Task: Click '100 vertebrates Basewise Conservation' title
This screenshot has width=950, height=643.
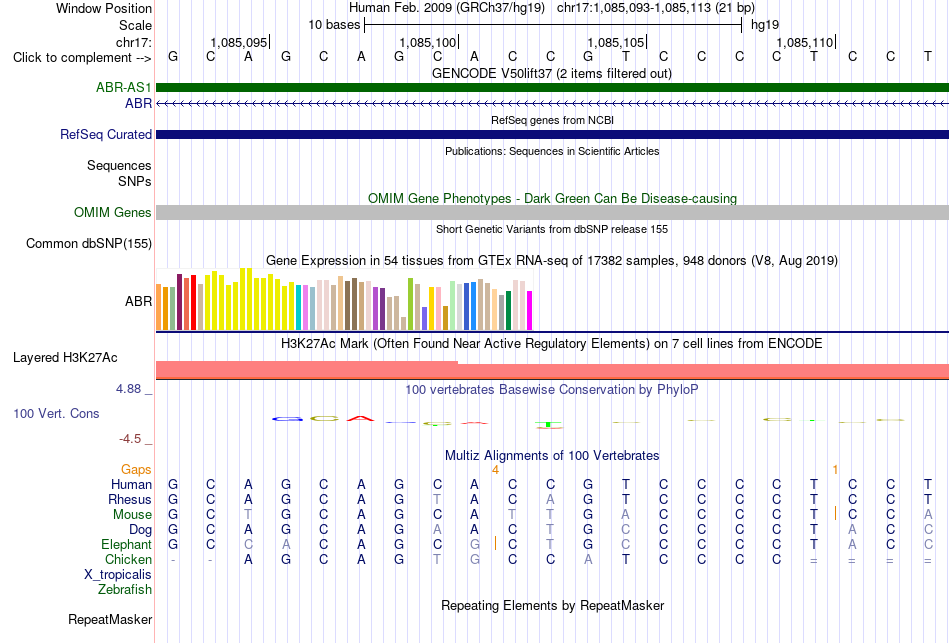Action: (552, 390)
